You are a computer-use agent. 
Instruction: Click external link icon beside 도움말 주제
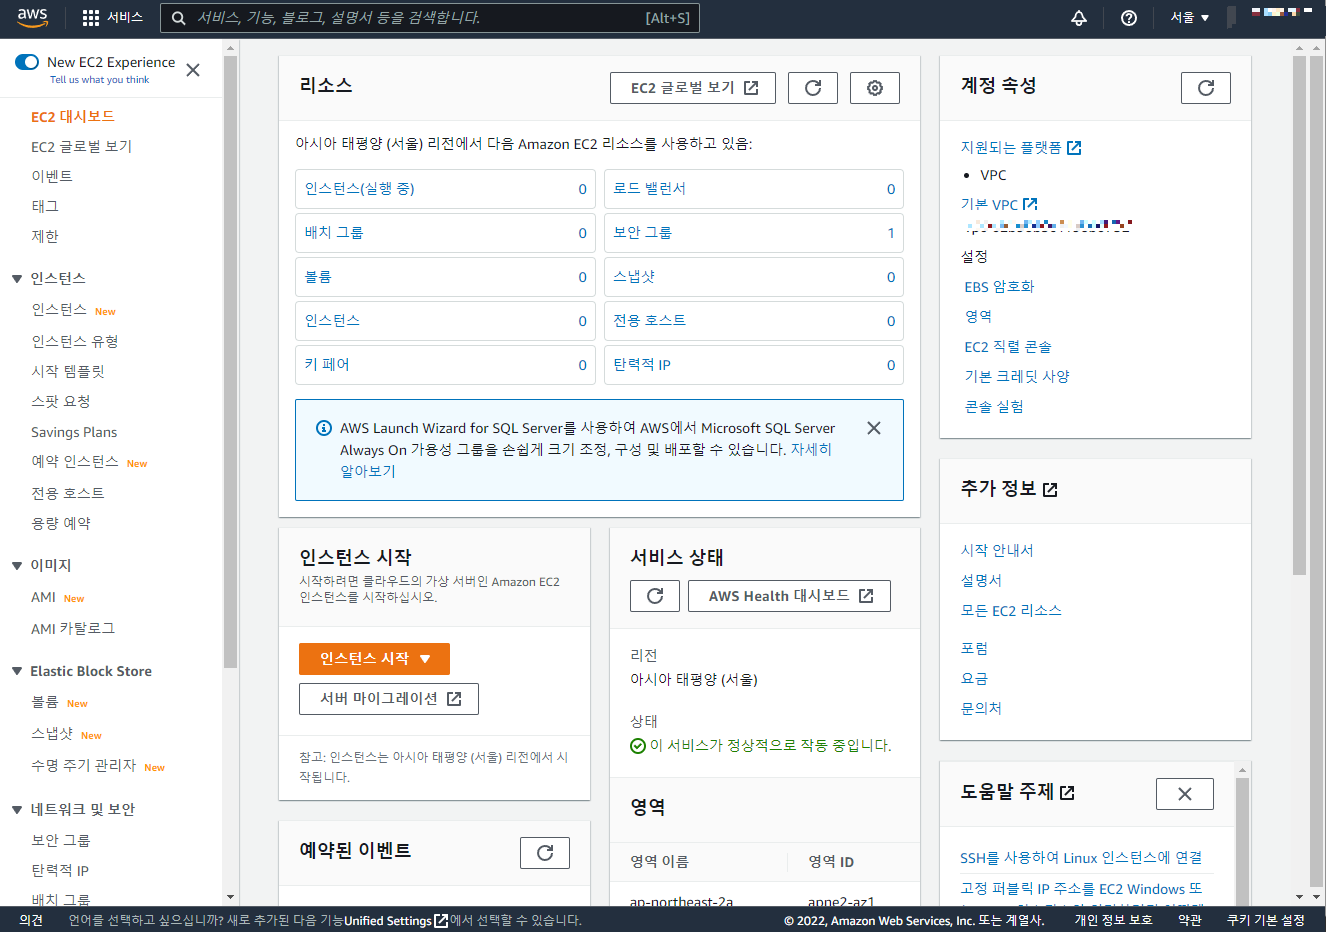1067,793
